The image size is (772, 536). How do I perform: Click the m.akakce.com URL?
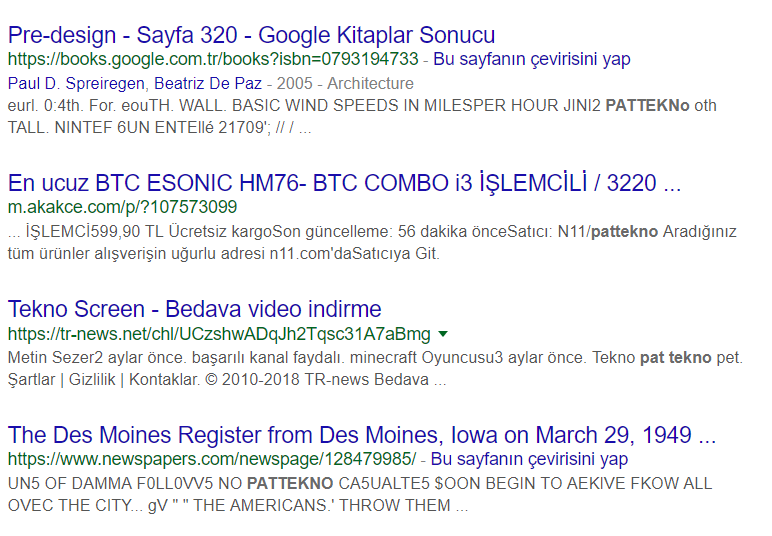pos(122,208)
